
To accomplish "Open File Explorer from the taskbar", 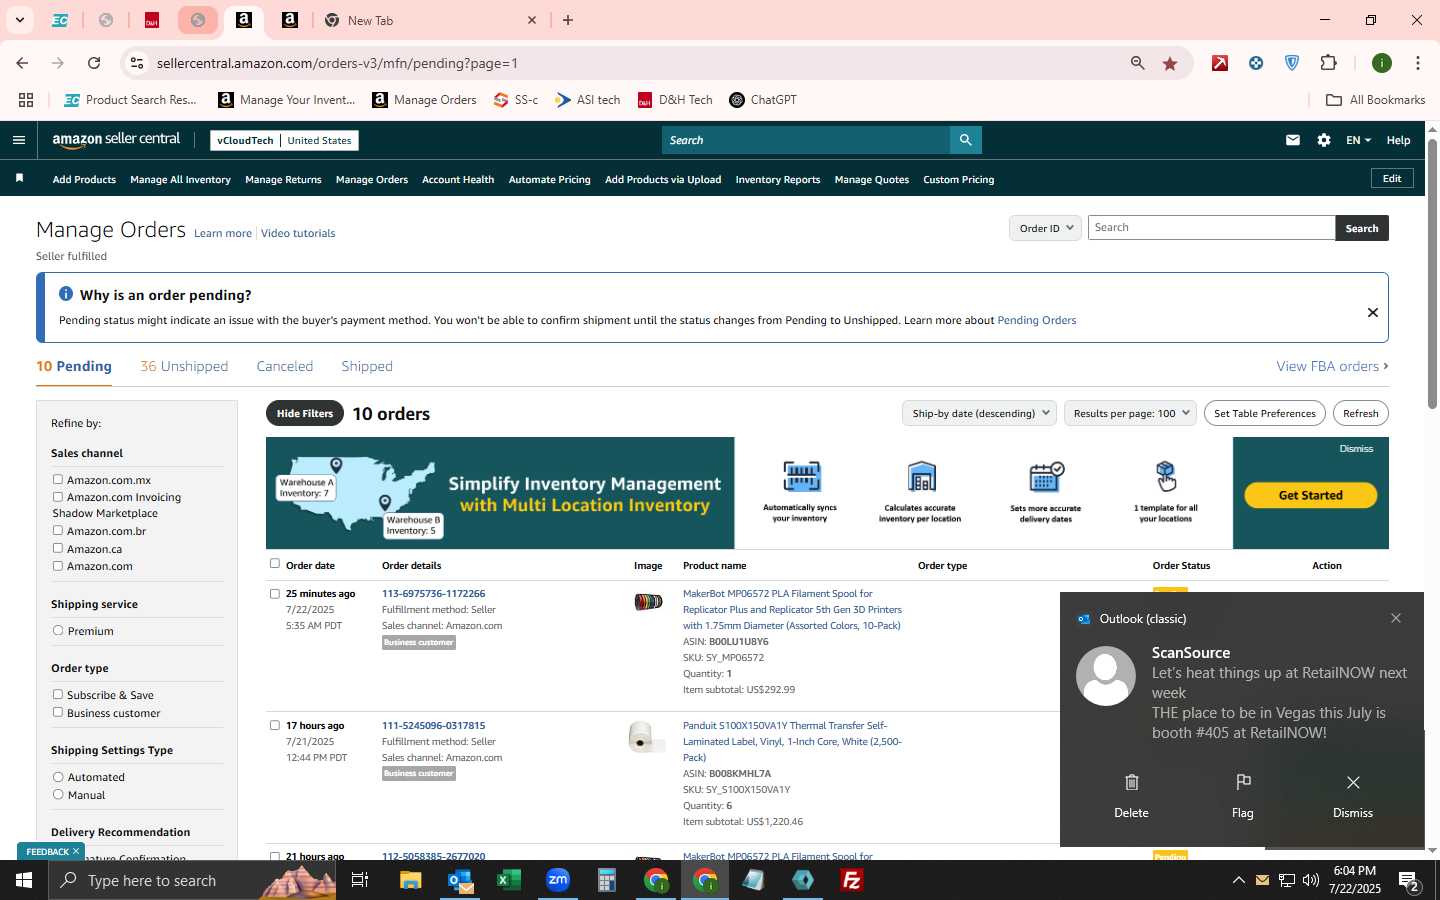I will (x=411, y=881).
